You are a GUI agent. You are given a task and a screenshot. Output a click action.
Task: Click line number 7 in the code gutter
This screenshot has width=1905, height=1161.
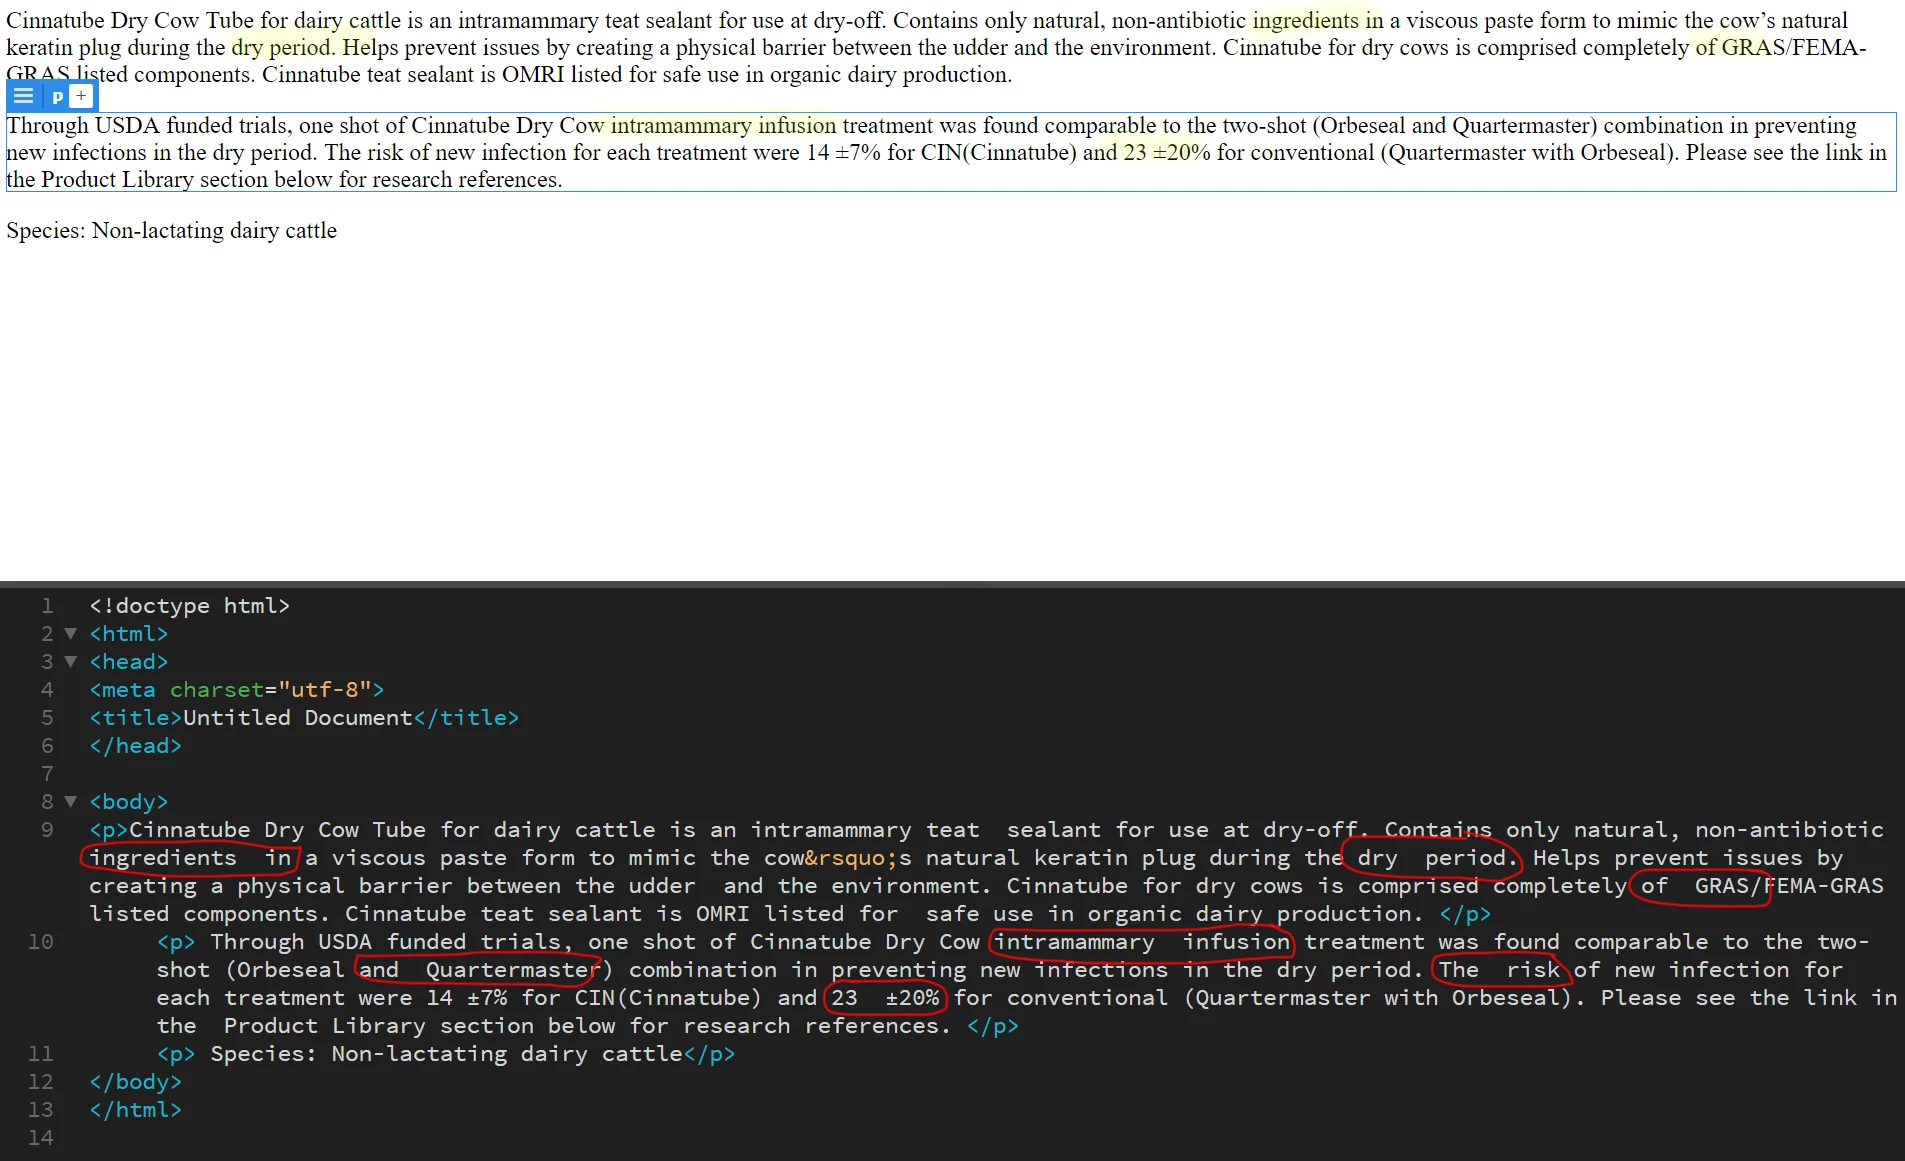click(x=47, y=773)
